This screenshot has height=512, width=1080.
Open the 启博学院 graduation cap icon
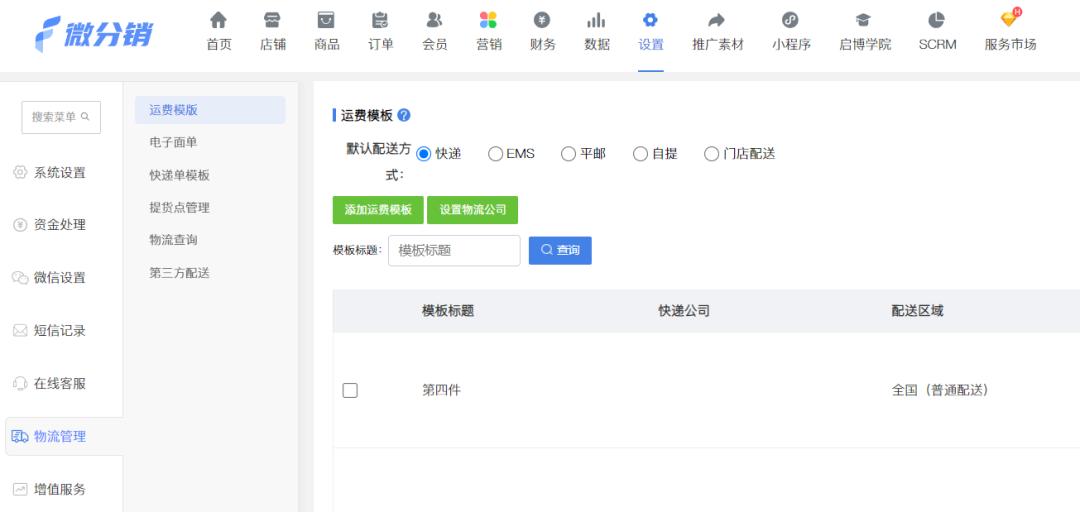click(864, 20)
